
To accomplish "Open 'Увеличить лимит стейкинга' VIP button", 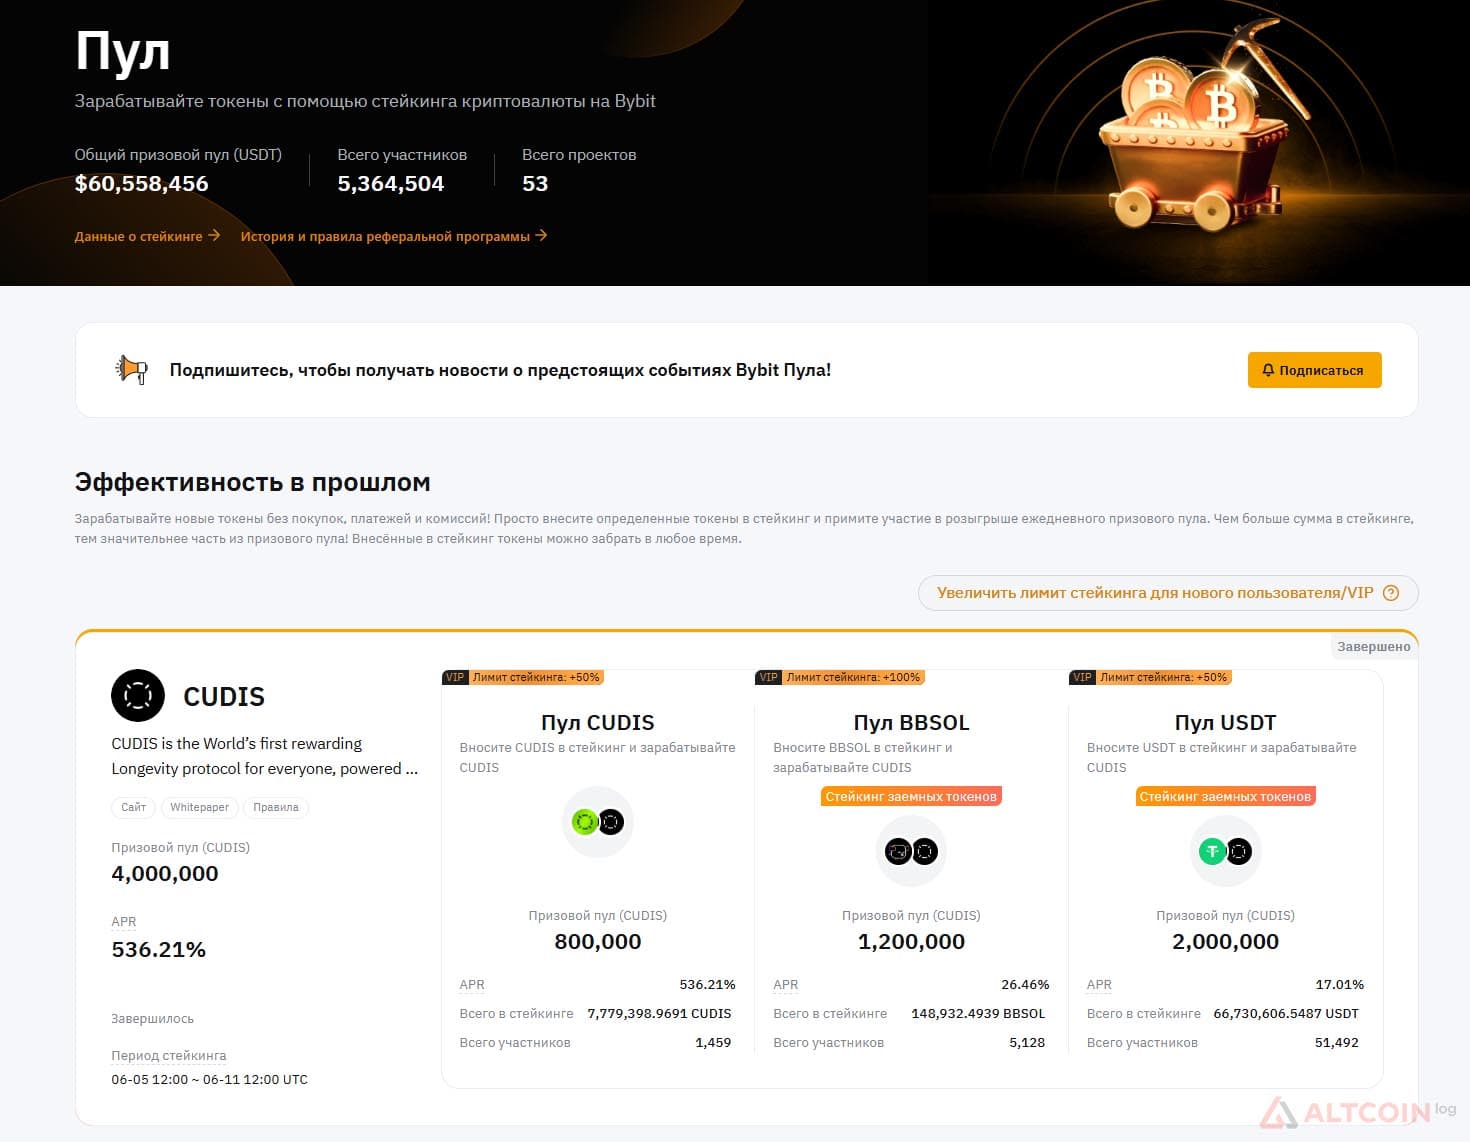I will coord(1168,593).
